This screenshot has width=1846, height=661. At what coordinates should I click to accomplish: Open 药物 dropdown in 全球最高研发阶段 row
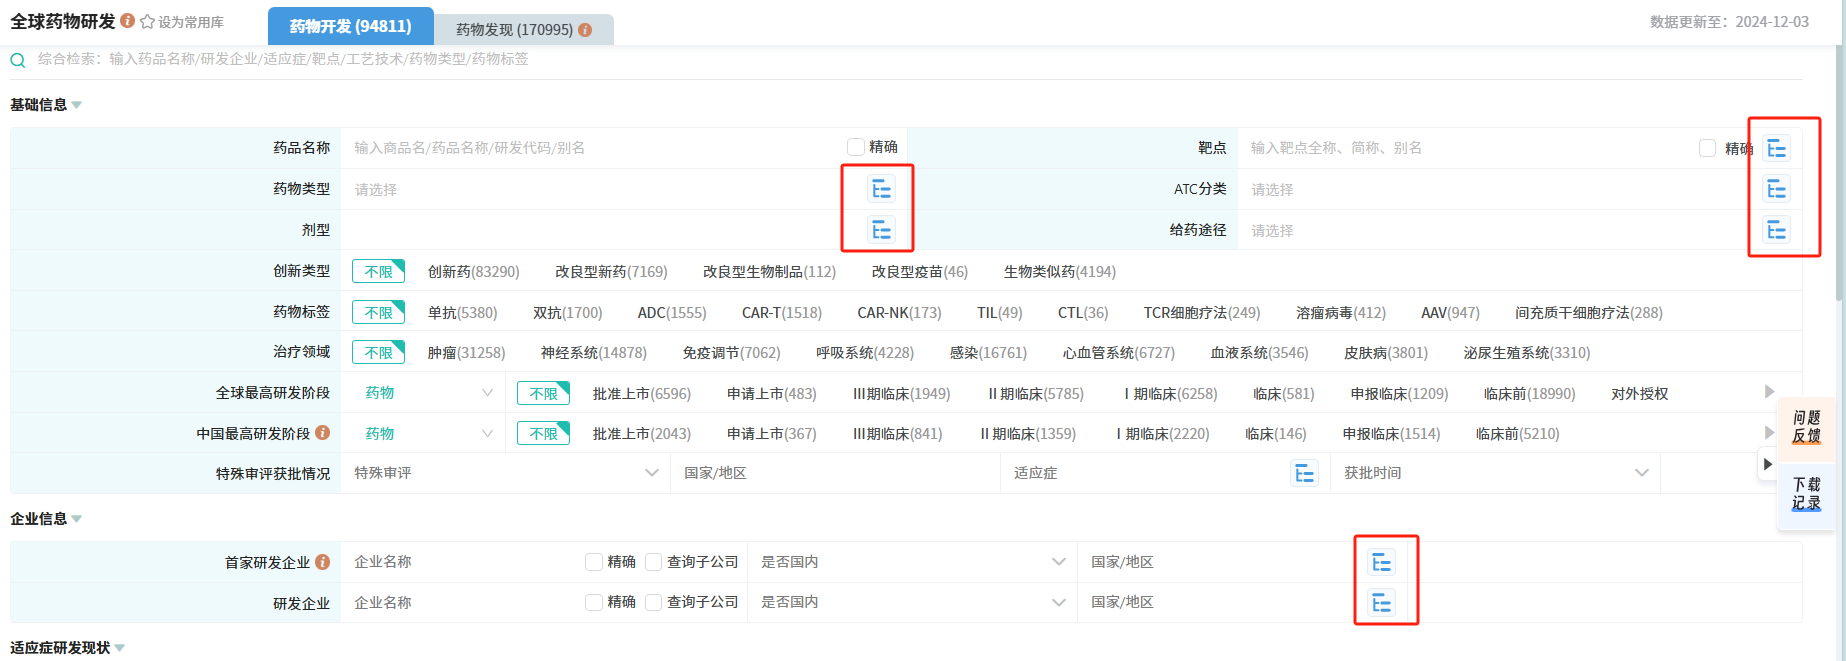tap(428, 393)
